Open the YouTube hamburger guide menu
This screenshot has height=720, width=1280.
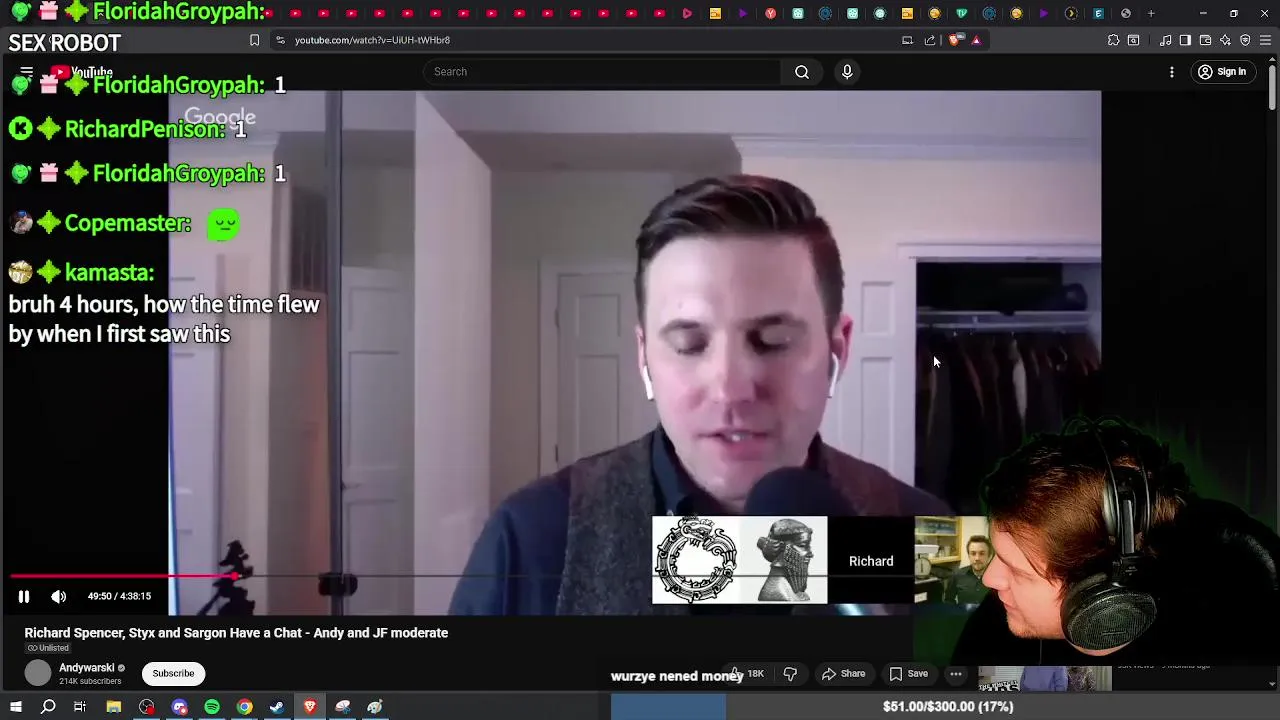tap(27, 72)
